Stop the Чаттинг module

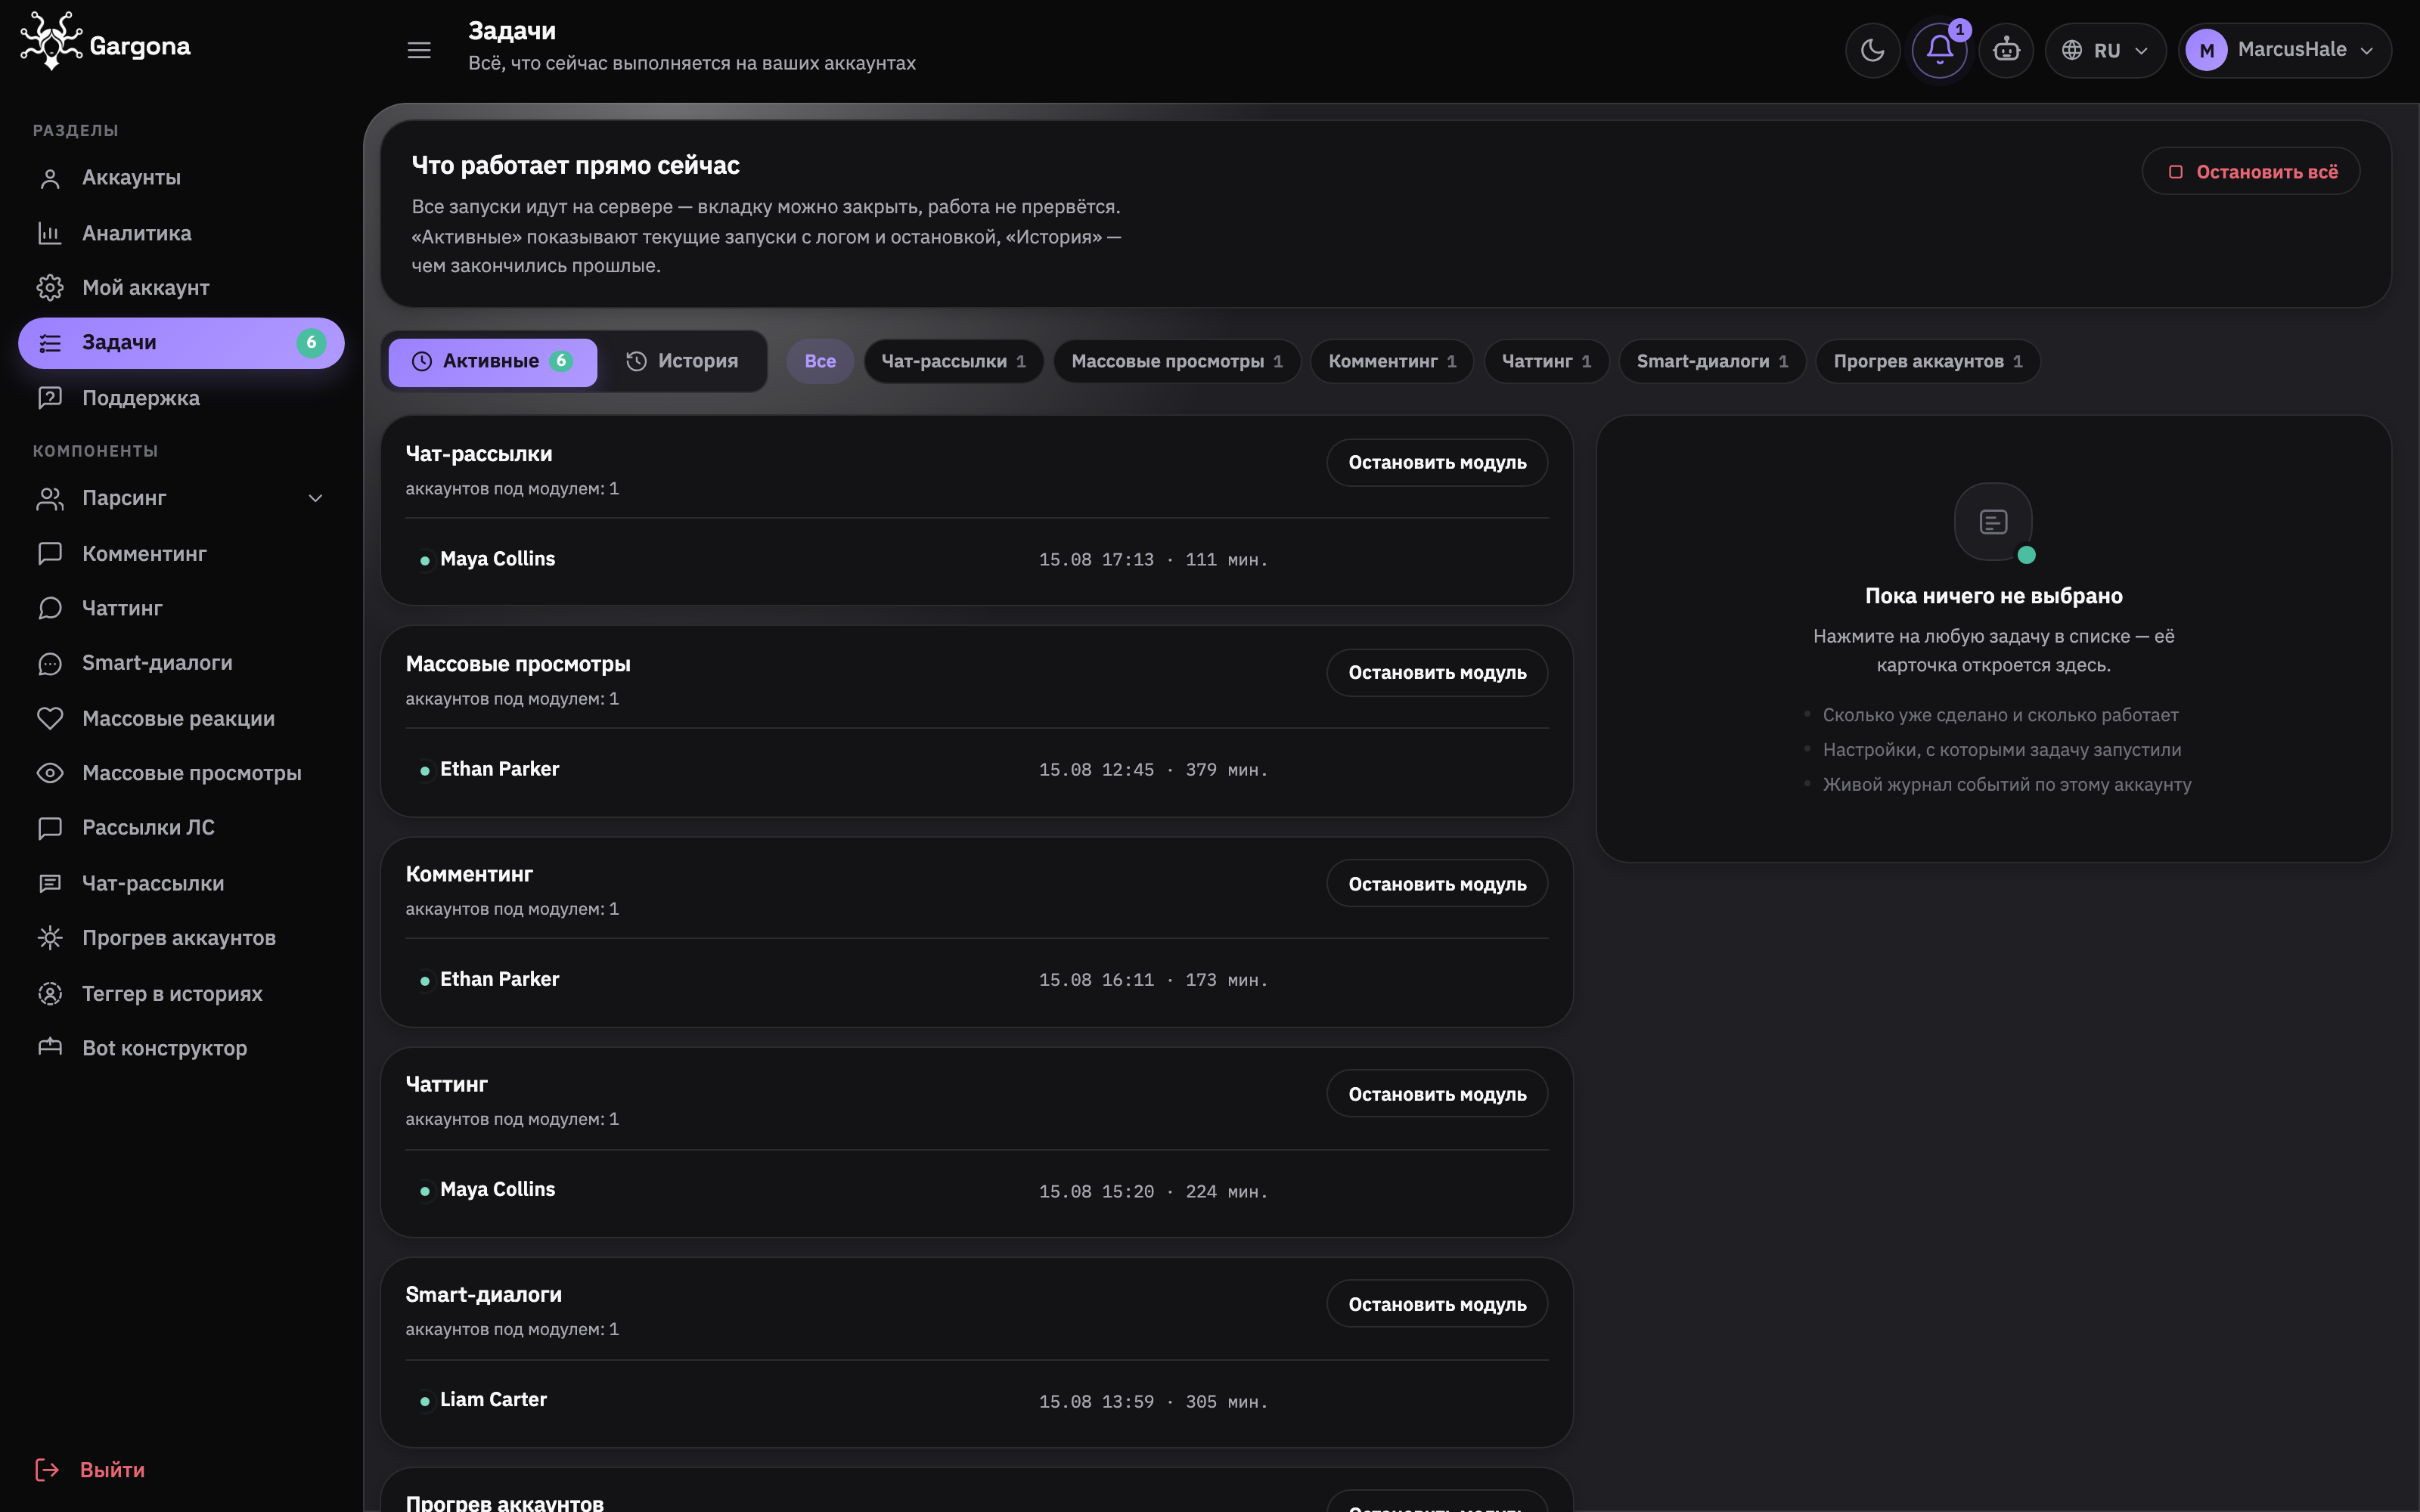click(1437, 1094)
